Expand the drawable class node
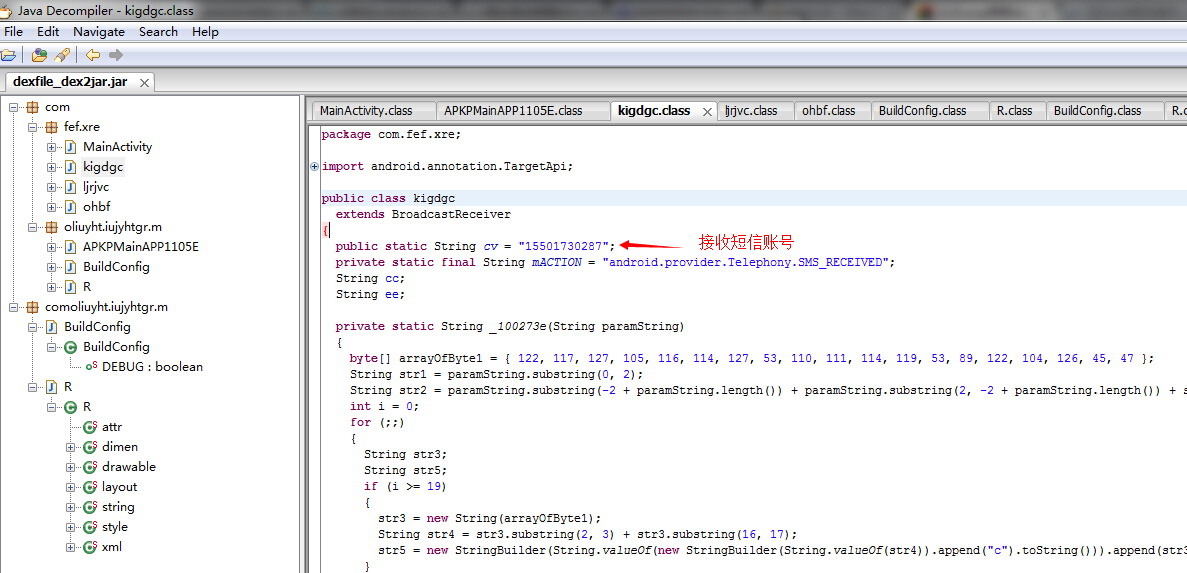 [70, 467]
